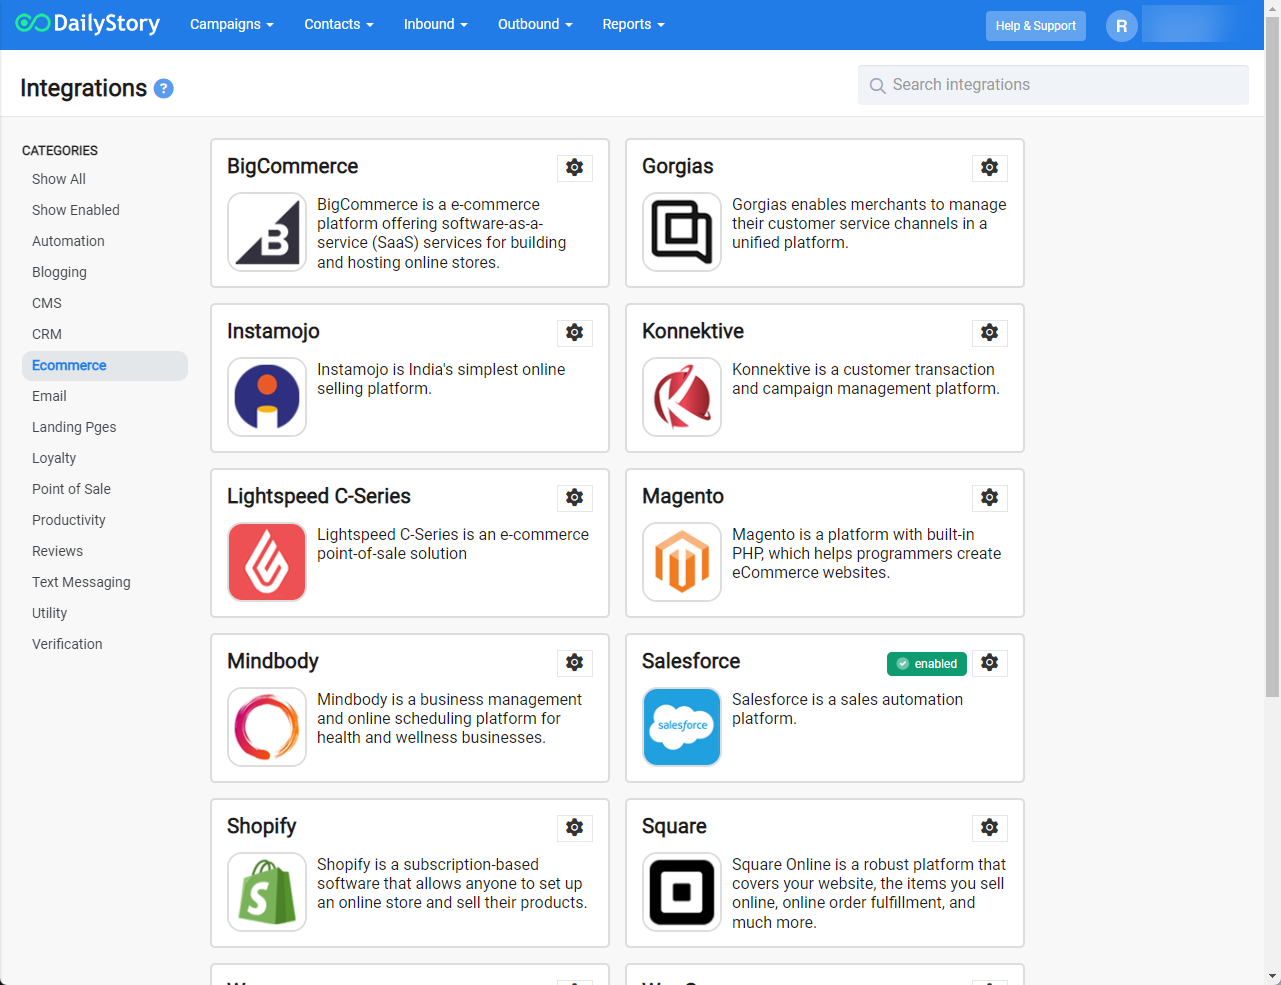1281x985 pixels.
Task: Open the Gorgias integration title
Action: coord(678,167)
